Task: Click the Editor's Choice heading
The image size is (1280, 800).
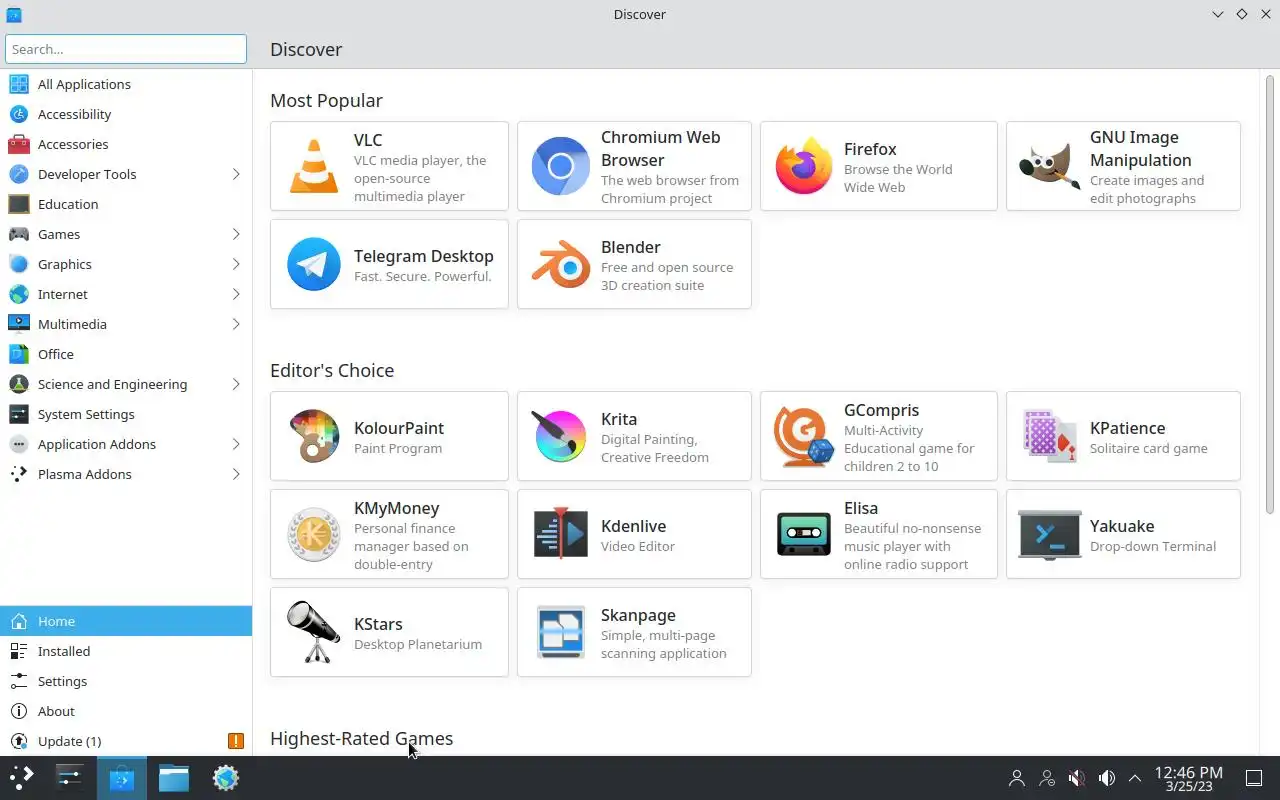Action: (x=332, y=370)
